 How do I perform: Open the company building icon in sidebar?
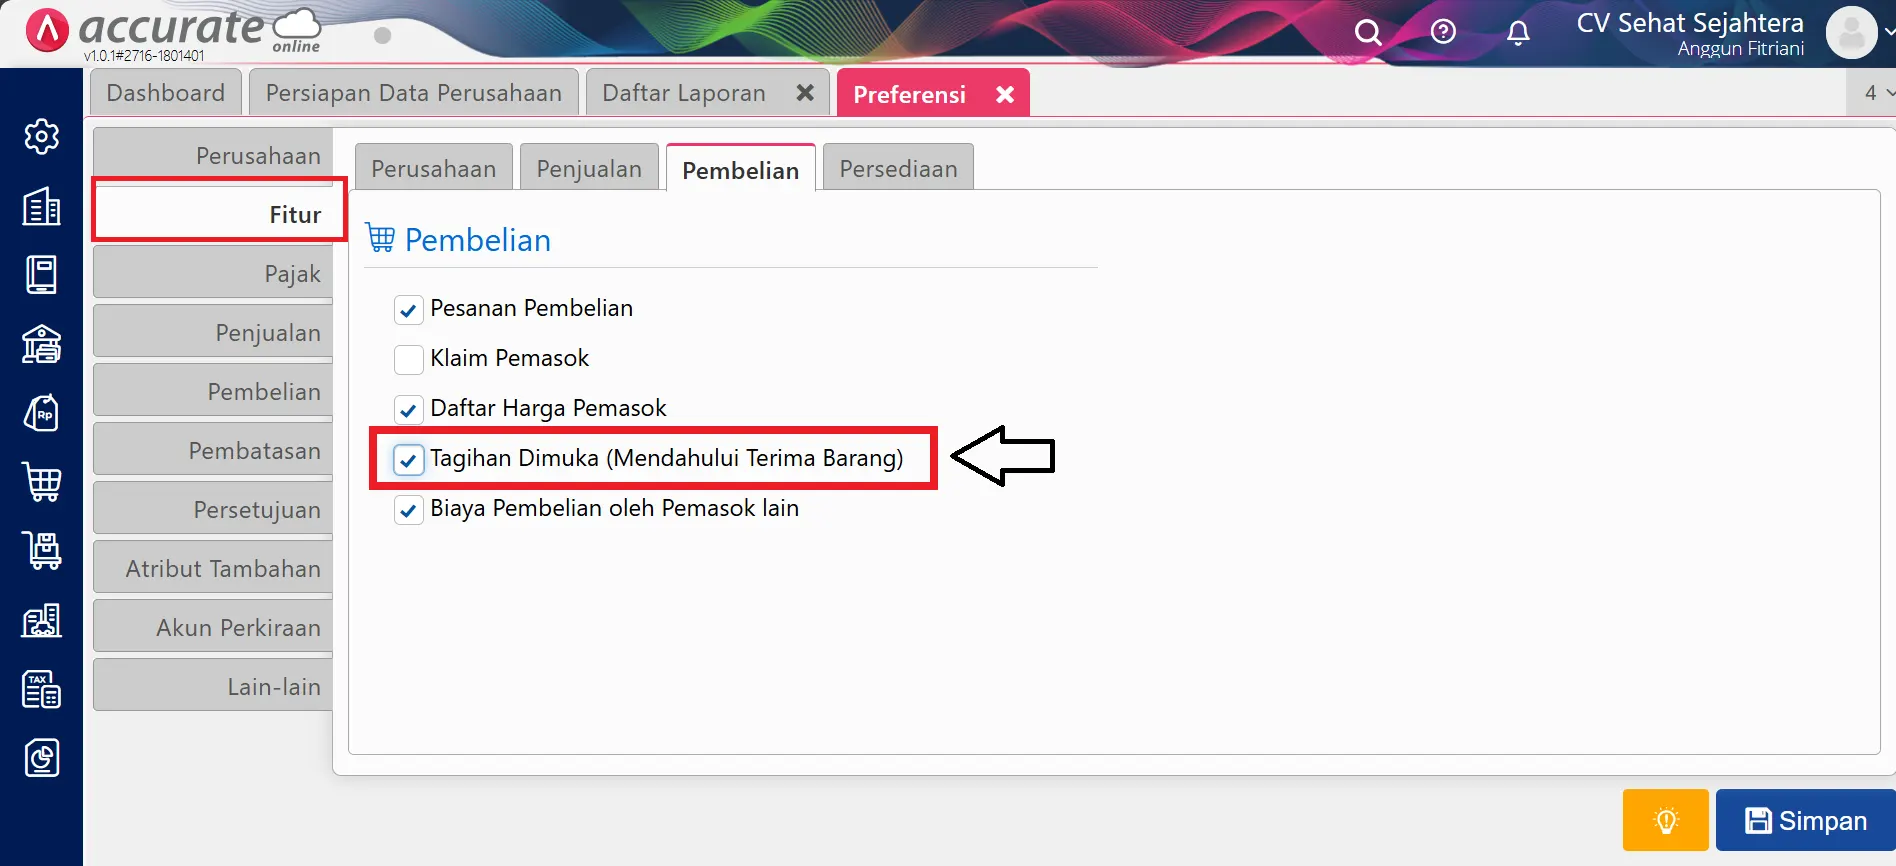pyautogui.click(x=41, y=206)
